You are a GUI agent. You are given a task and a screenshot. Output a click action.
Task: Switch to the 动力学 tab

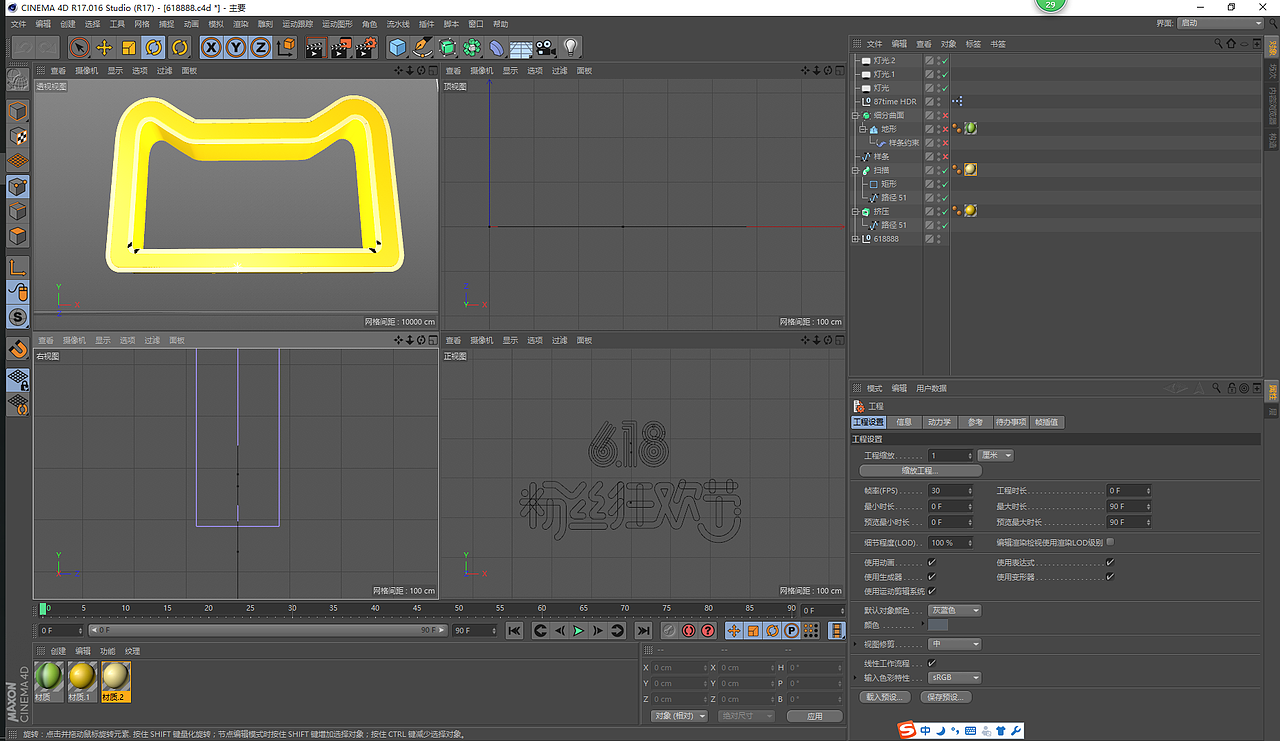click(938, 422)
